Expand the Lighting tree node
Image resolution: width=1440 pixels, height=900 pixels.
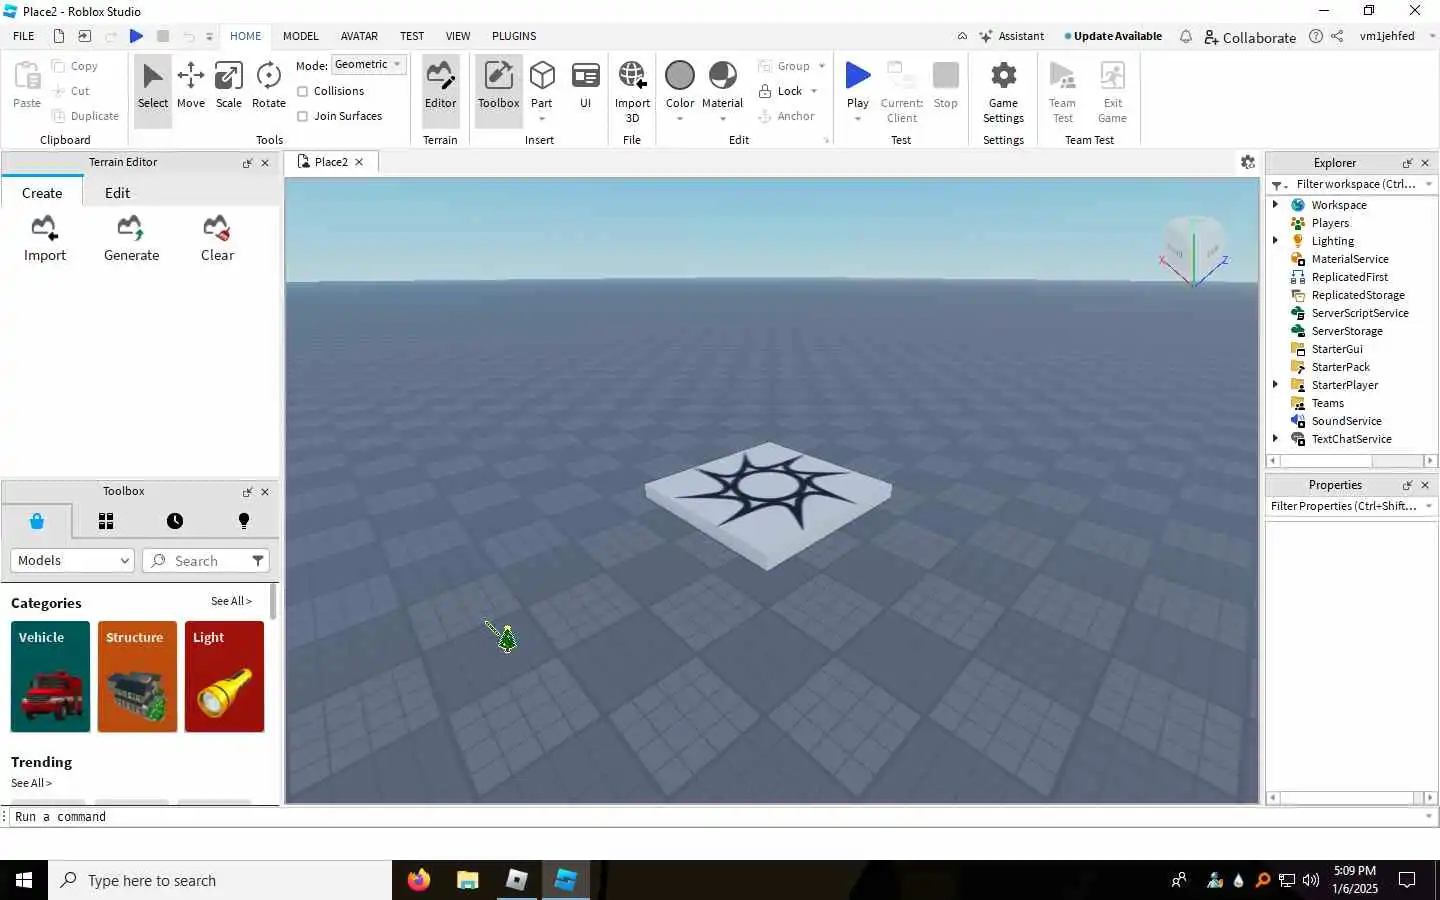pos(1275,241)
